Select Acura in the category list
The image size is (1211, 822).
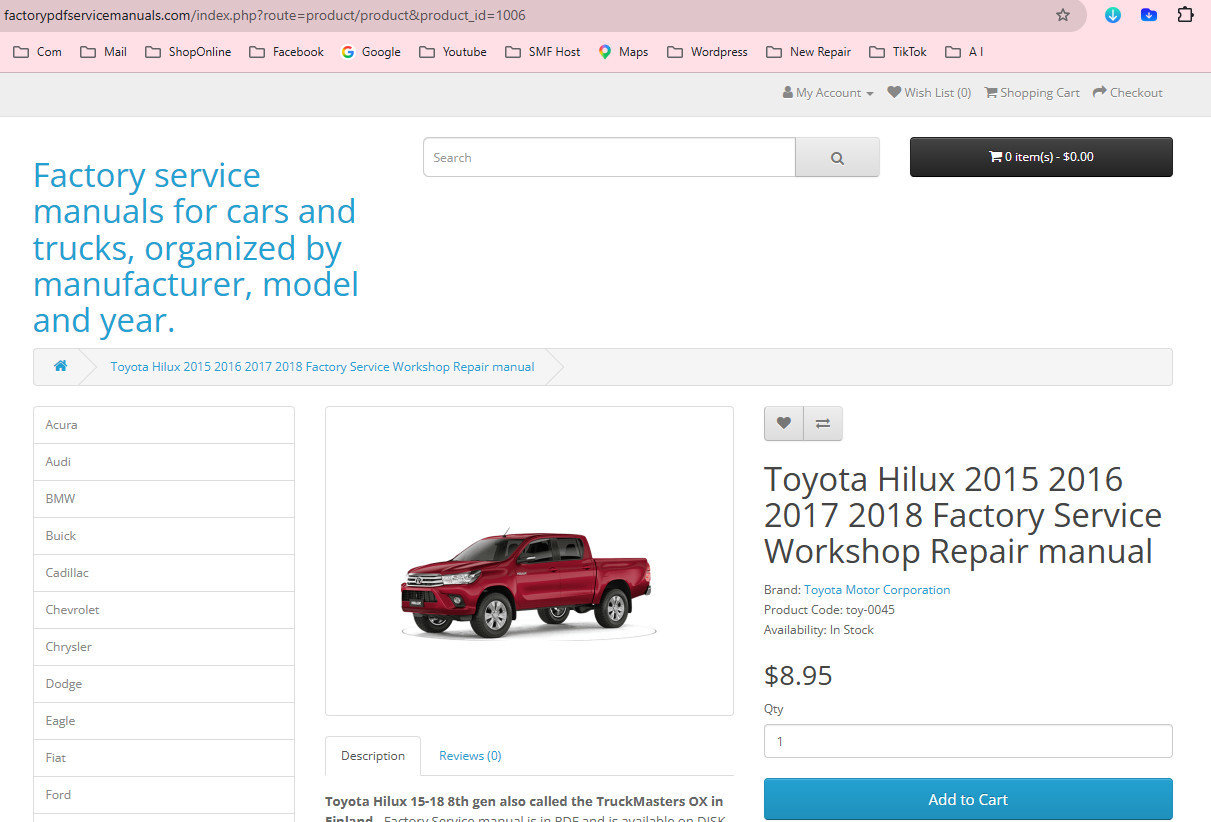164,425
